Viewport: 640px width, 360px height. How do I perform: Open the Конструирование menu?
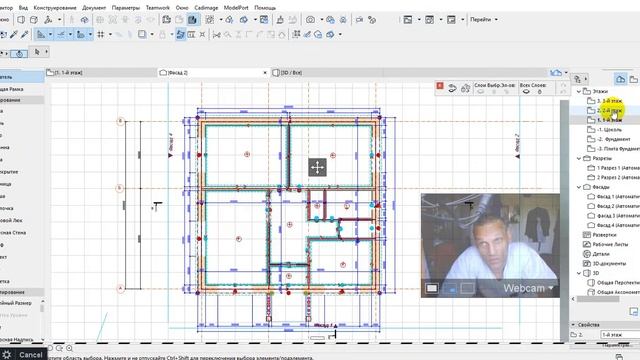[55, 8]
